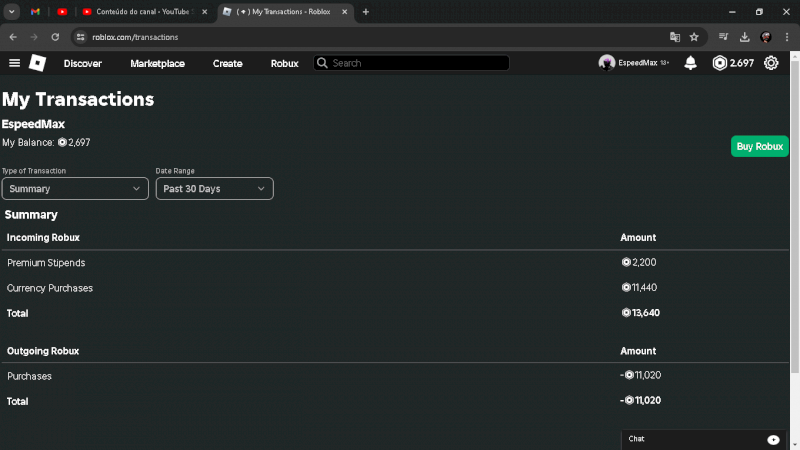This screenshot has height=450, width=800.
Task: Reload the transactions page
Action: coord(55,37)
